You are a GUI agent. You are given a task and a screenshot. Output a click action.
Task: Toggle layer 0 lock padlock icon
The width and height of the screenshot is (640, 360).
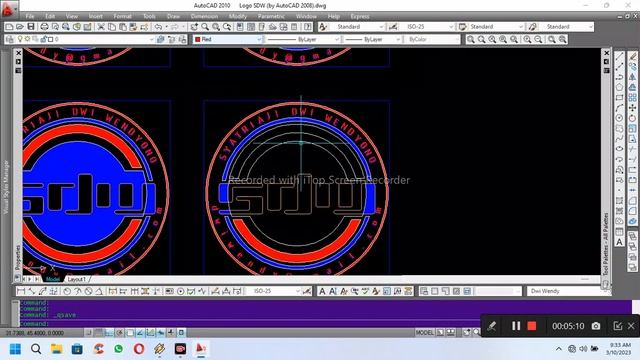point(43,39)
